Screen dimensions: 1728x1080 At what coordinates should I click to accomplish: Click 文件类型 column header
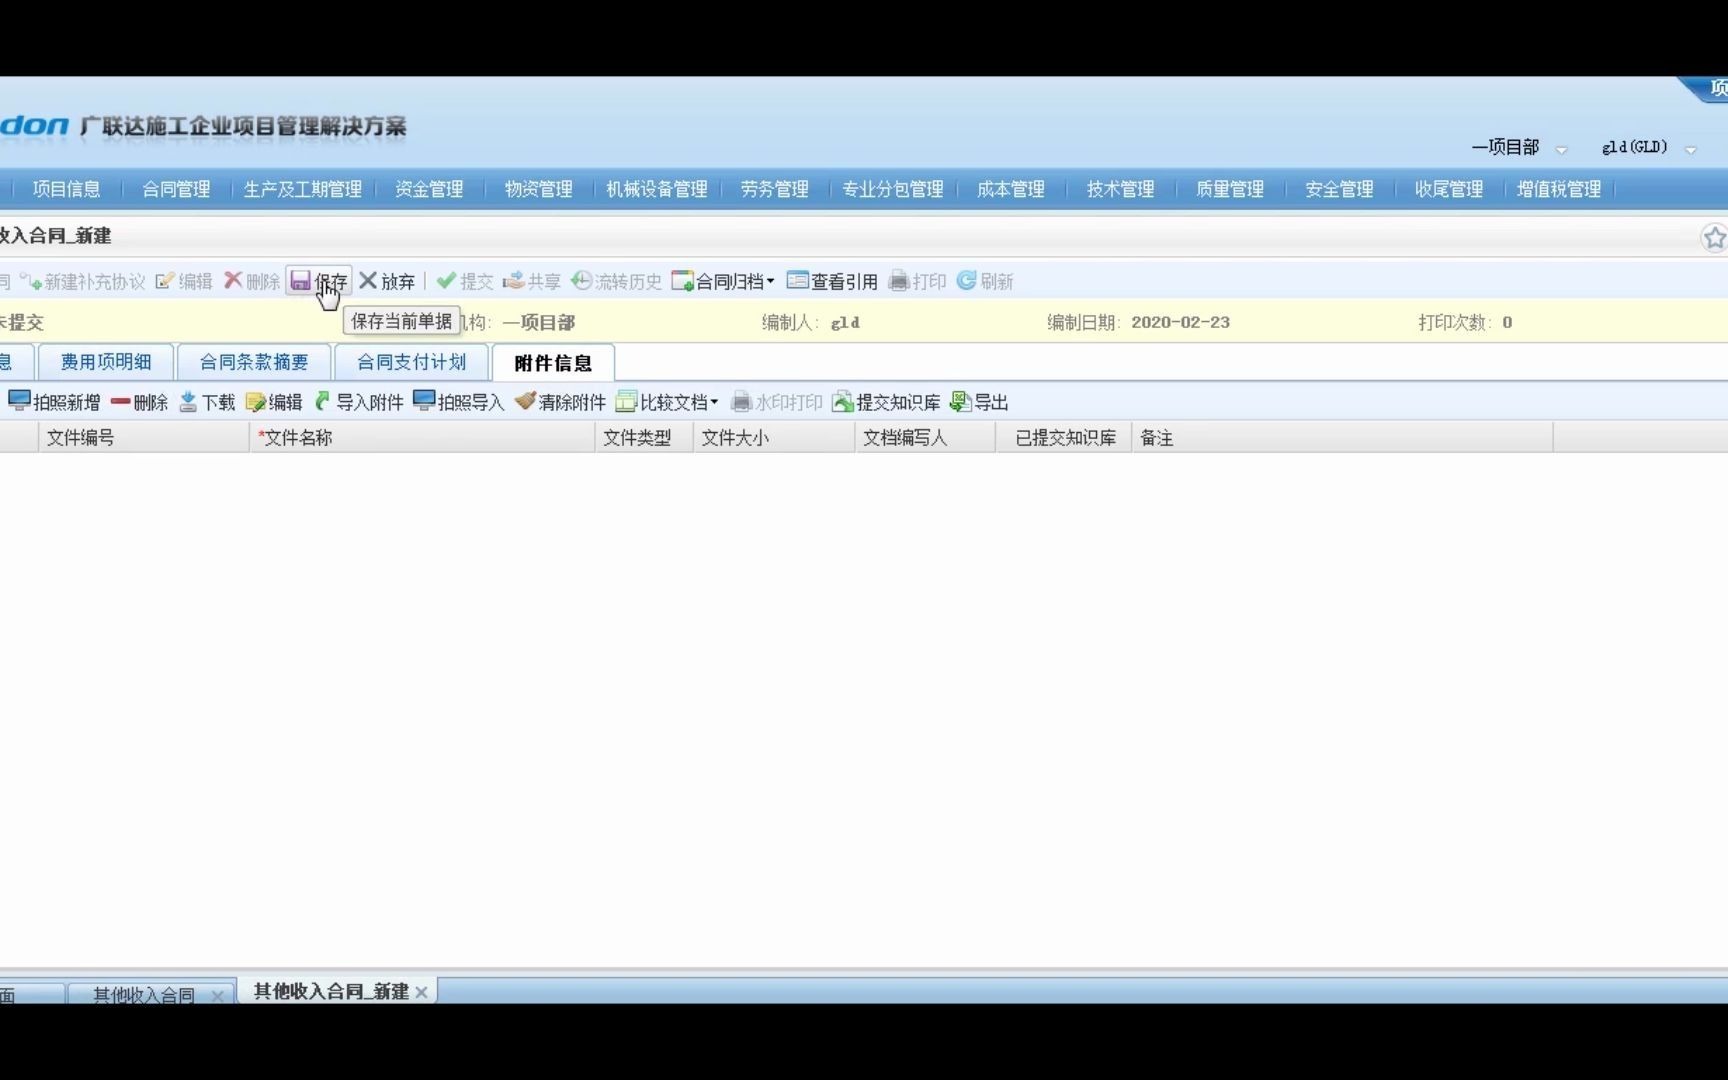click(644, 438)
